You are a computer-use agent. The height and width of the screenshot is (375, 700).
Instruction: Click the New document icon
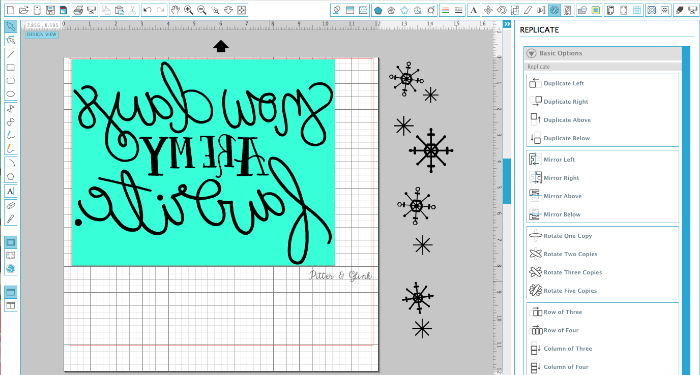tap(11, 9)
